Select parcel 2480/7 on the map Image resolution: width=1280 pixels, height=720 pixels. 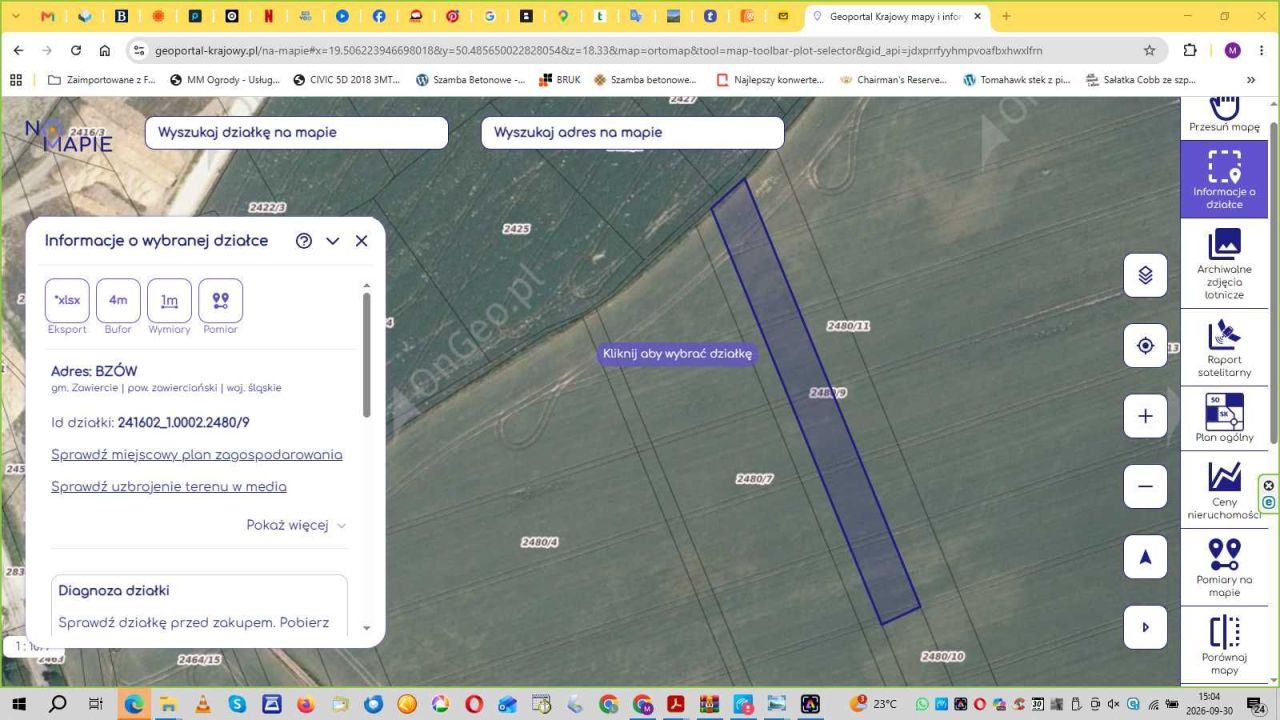[x=755, y=479]
